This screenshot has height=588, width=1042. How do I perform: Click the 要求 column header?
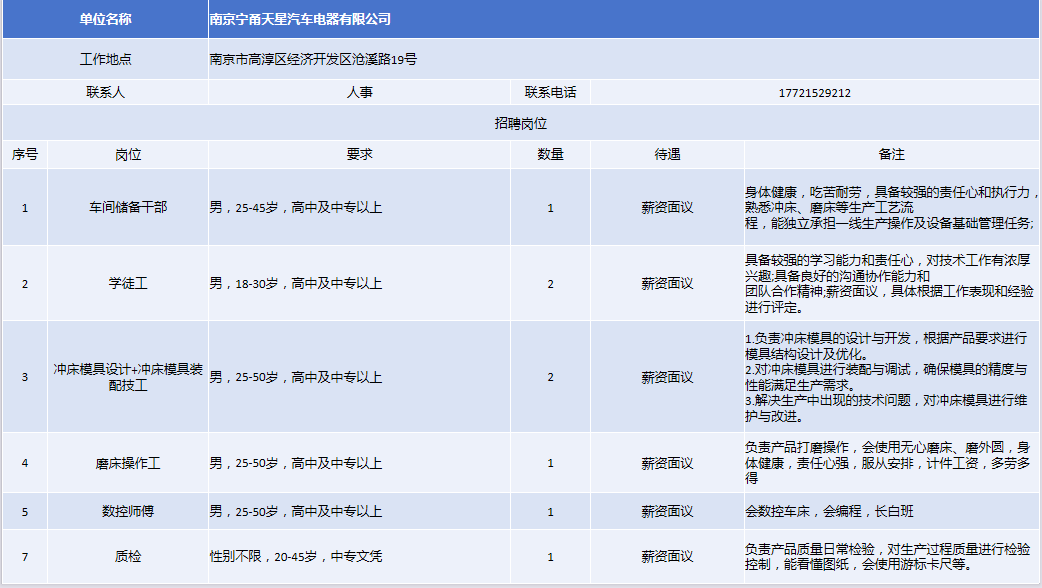tap(359, 155)
